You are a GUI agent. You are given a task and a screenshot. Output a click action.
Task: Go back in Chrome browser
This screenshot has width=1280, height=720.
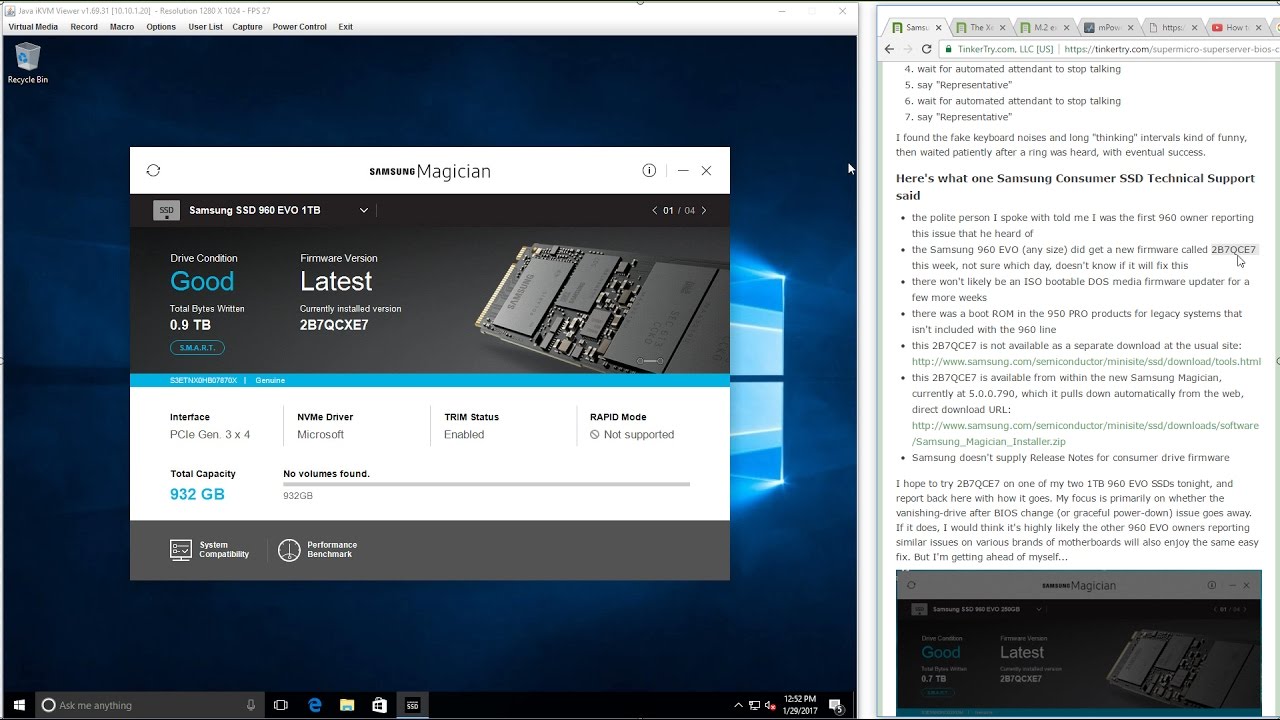(x=890, y=48)
